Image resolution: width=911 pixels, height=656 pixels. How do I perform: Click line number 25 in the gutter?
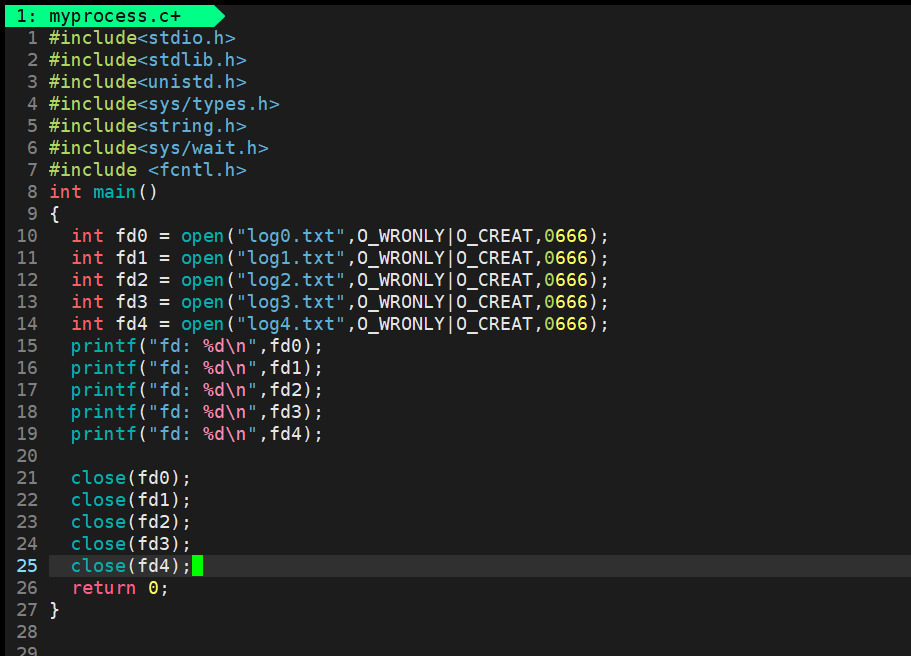tap(27, 566)
